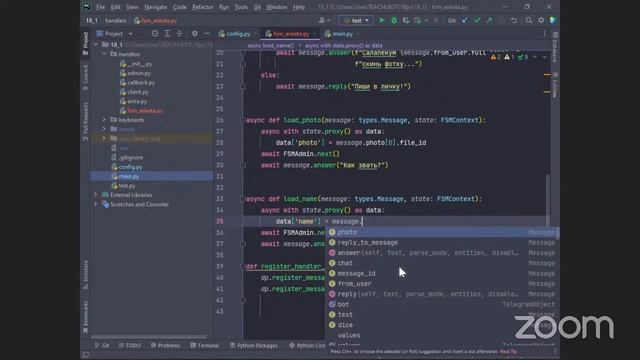Viewport: 640px width, 360px height.
Task: Open the Bookmarks side tool window
Action: click(x=85, y=317)
